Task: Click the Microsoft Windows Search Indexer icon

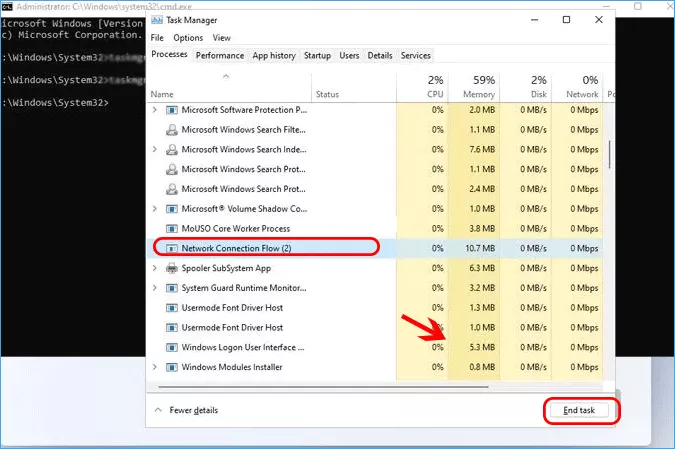Action: (x=172, y=150)
